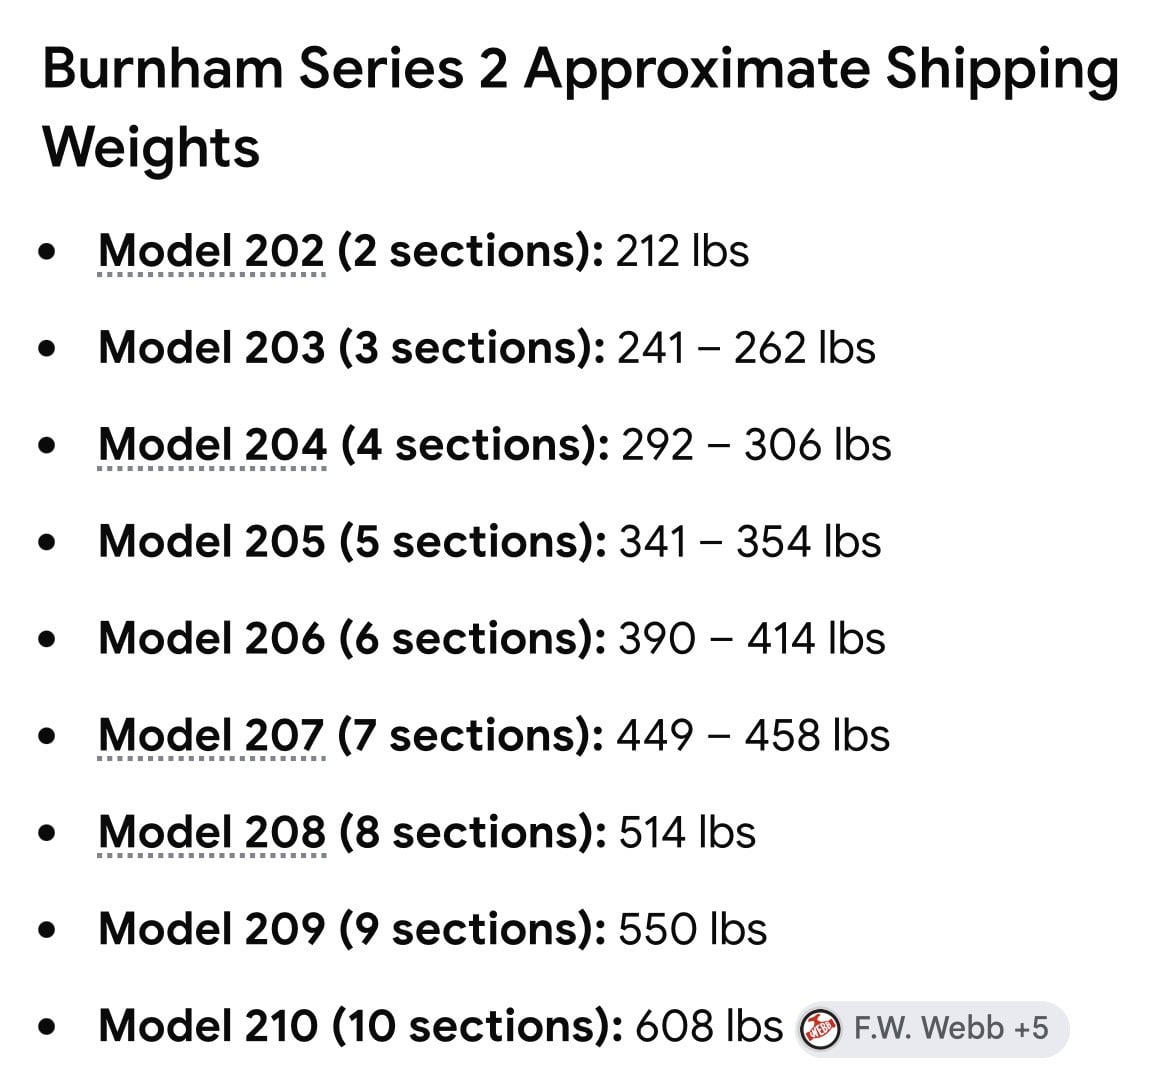
Task: Click the 241 – 262 lbs weight range
Action: point(746,348)
